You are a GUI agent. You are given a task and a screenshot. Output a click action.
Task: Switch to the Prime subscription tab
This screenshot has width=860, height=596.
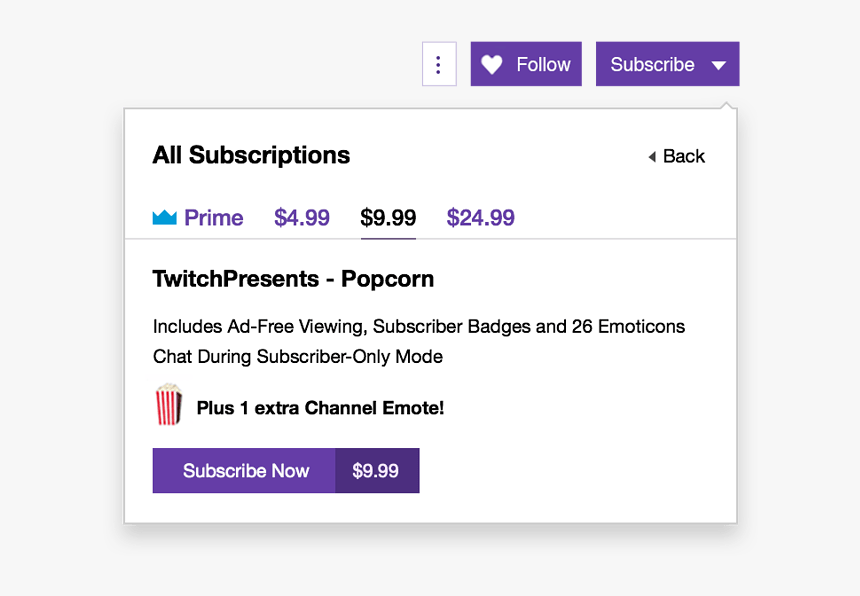[197, 217]
